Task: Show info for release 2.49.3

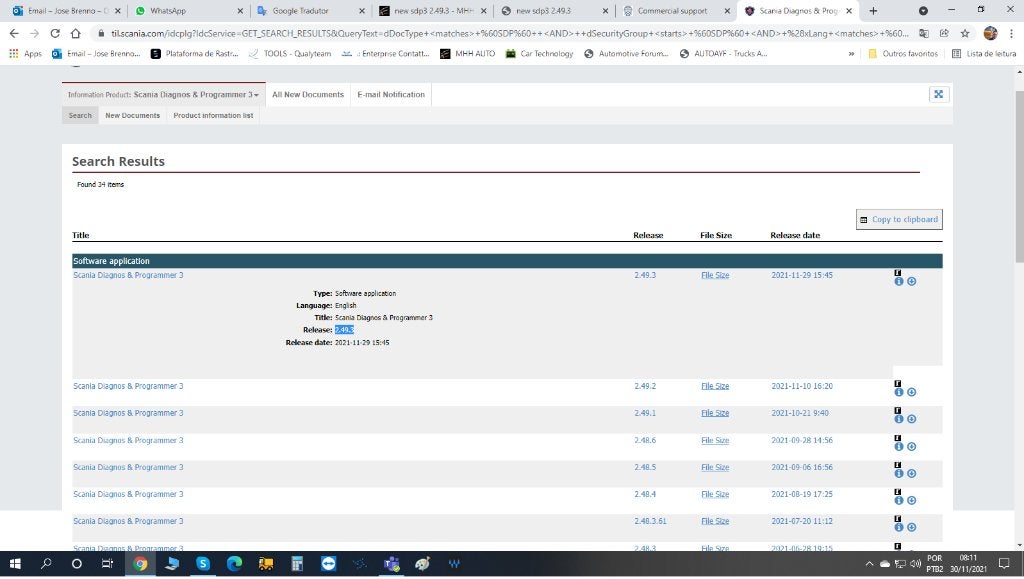Action: [x=899, y=281]
